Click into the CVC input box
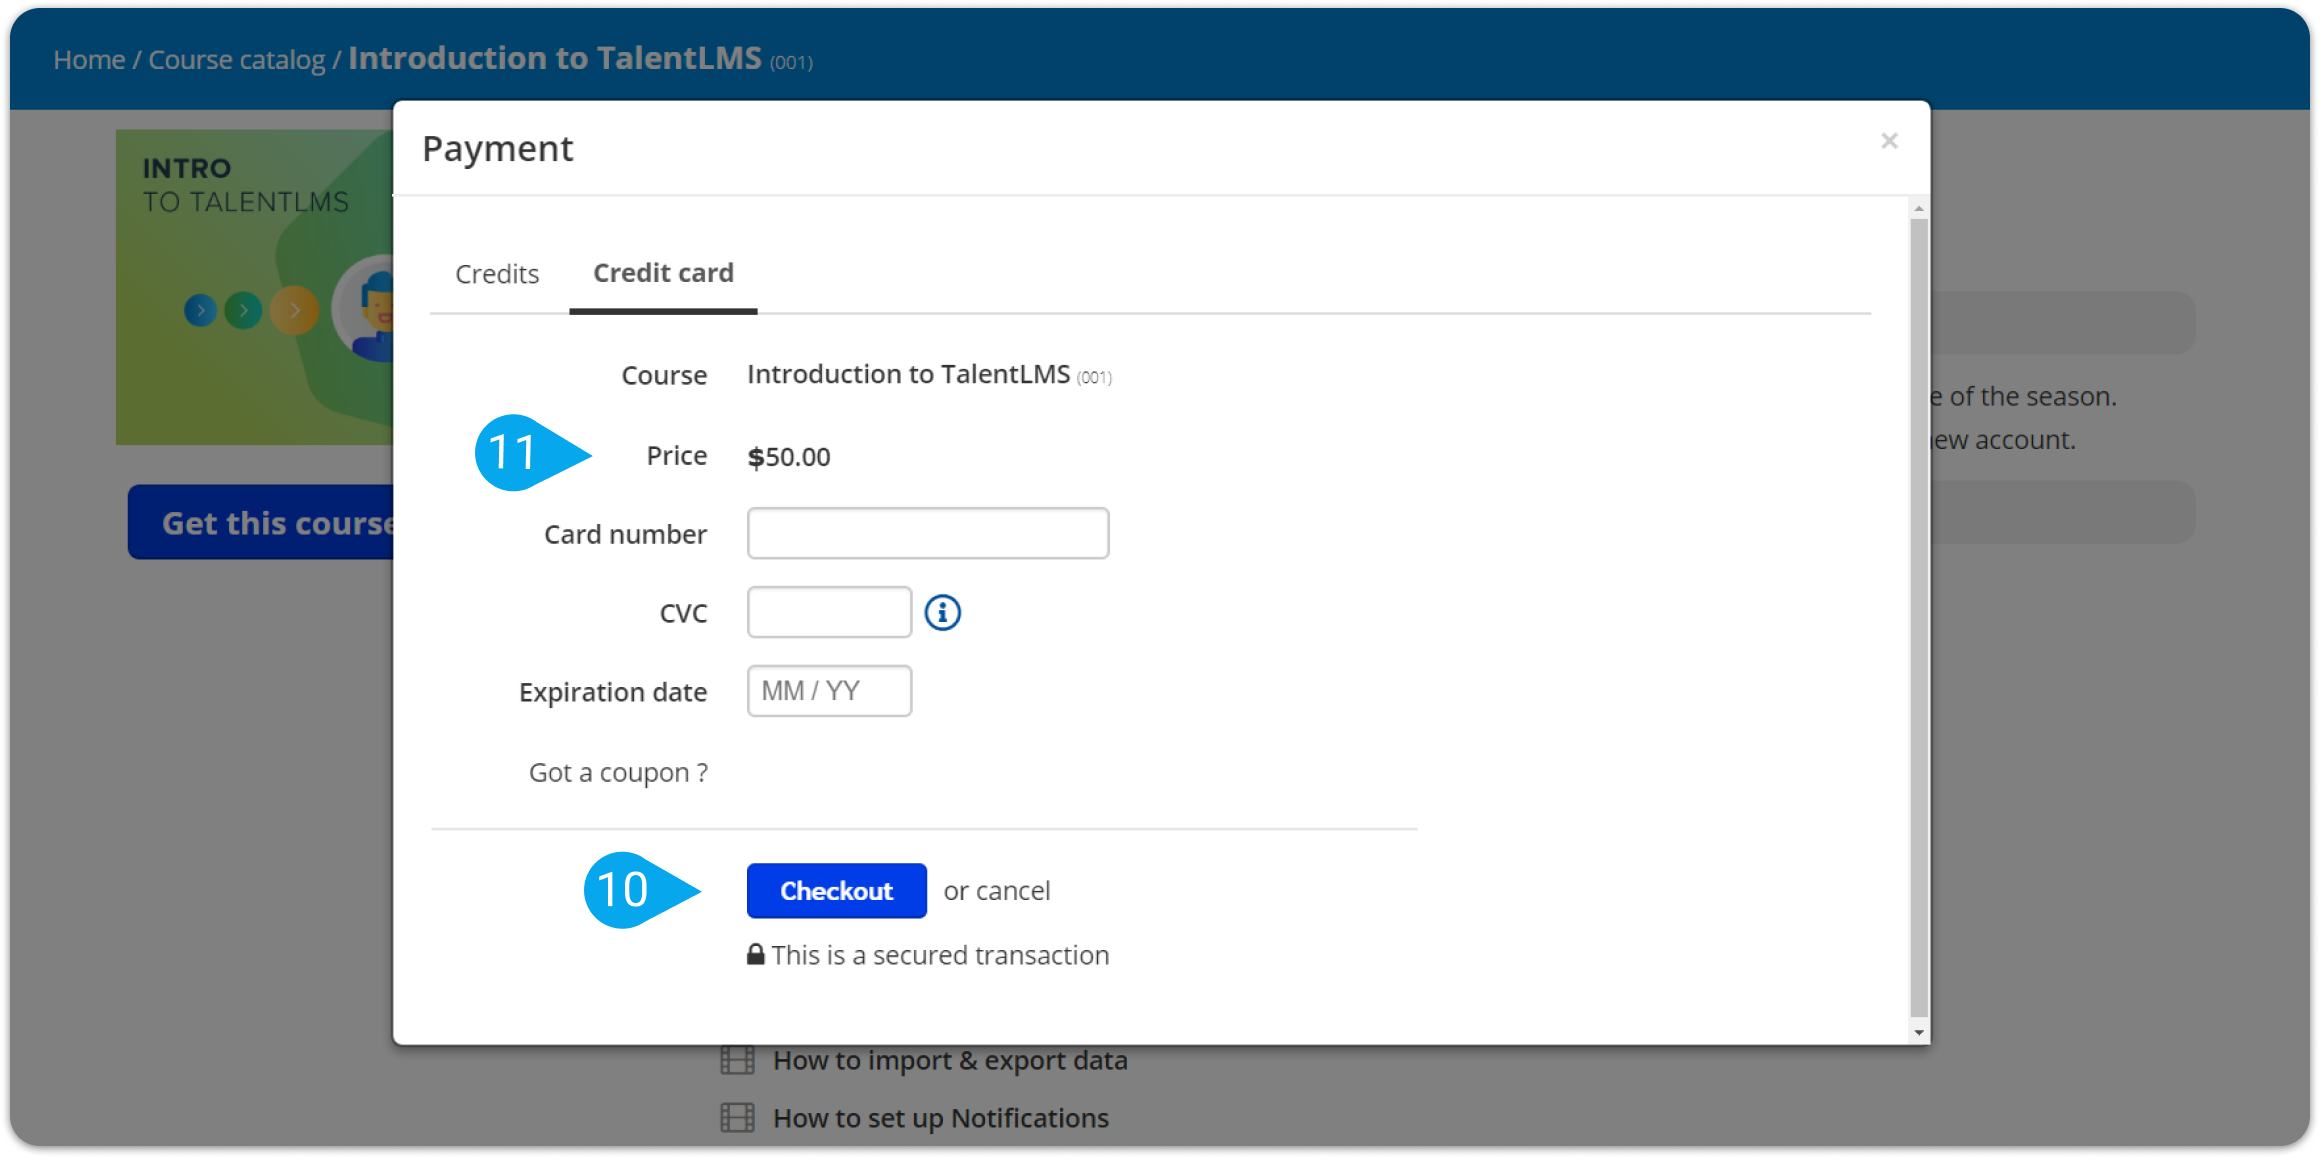The width and height of the screenshot is (2320, 1158). pyautogui.click(x=829, y=612)
